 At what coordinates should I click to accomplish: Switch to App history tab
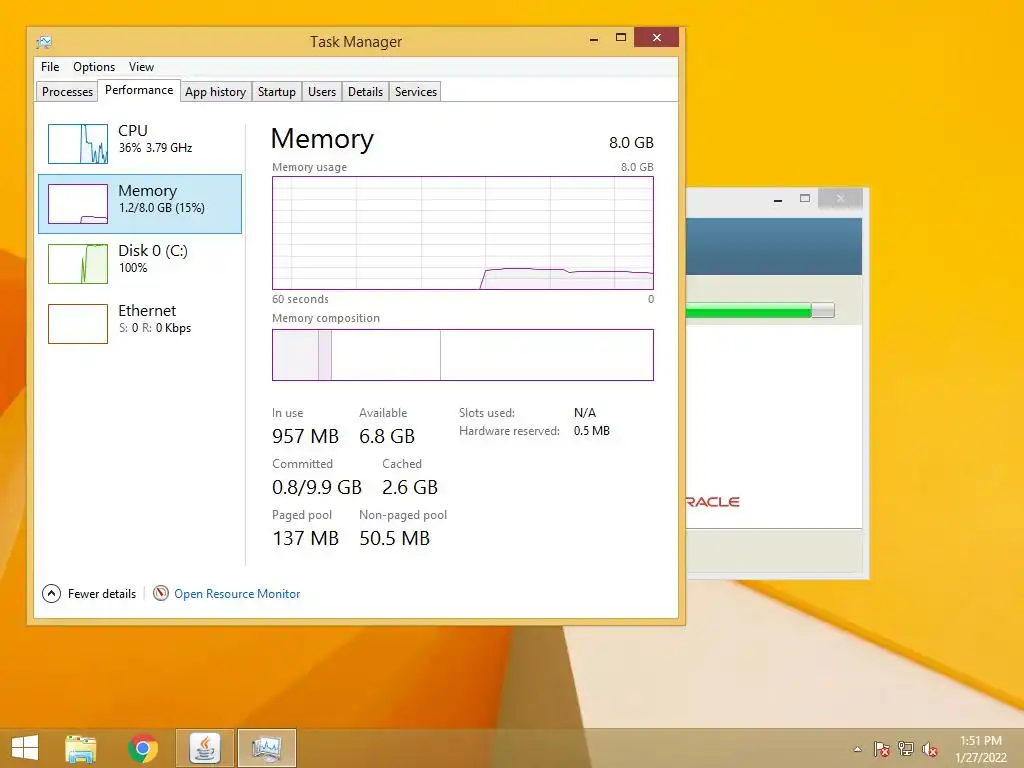pos(216,91)
